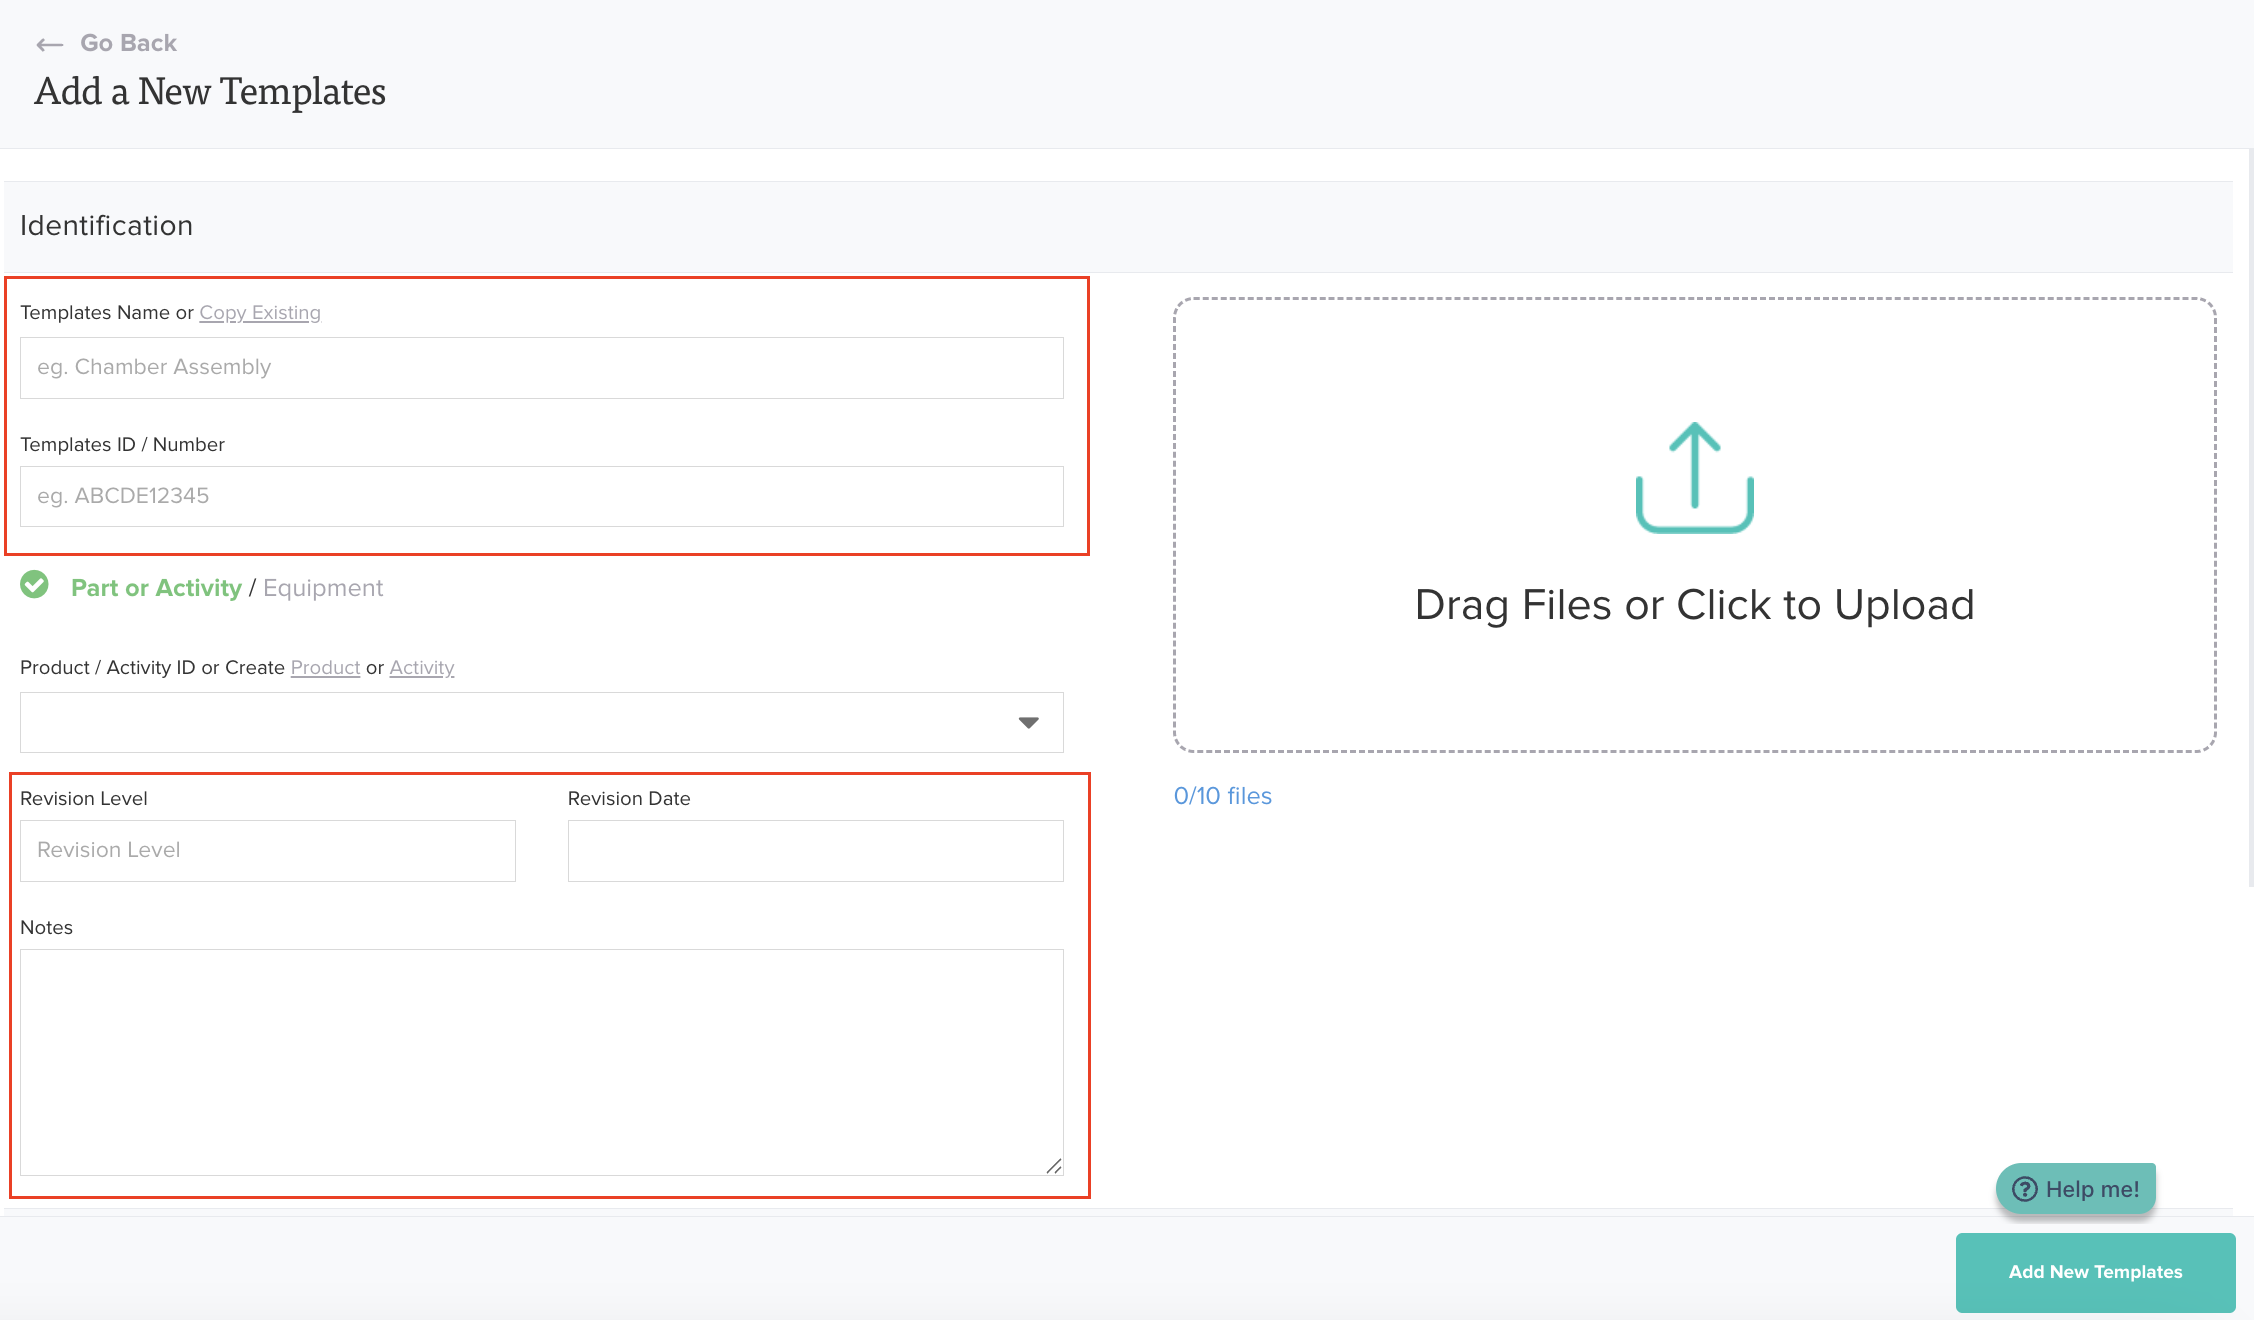Switch to the Equipment option
This screenshot has height=1320, width=2254.
[322, 588]
